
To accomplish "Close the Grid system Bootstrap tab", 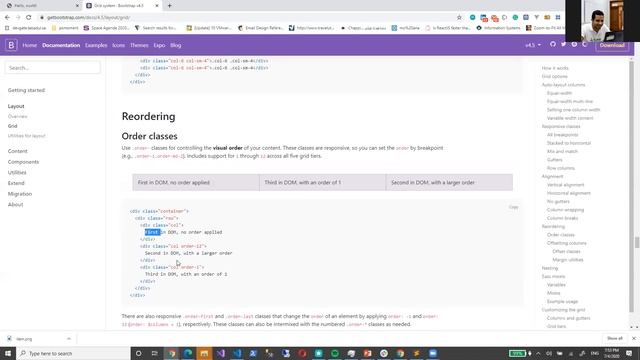I will pos(157,6).
